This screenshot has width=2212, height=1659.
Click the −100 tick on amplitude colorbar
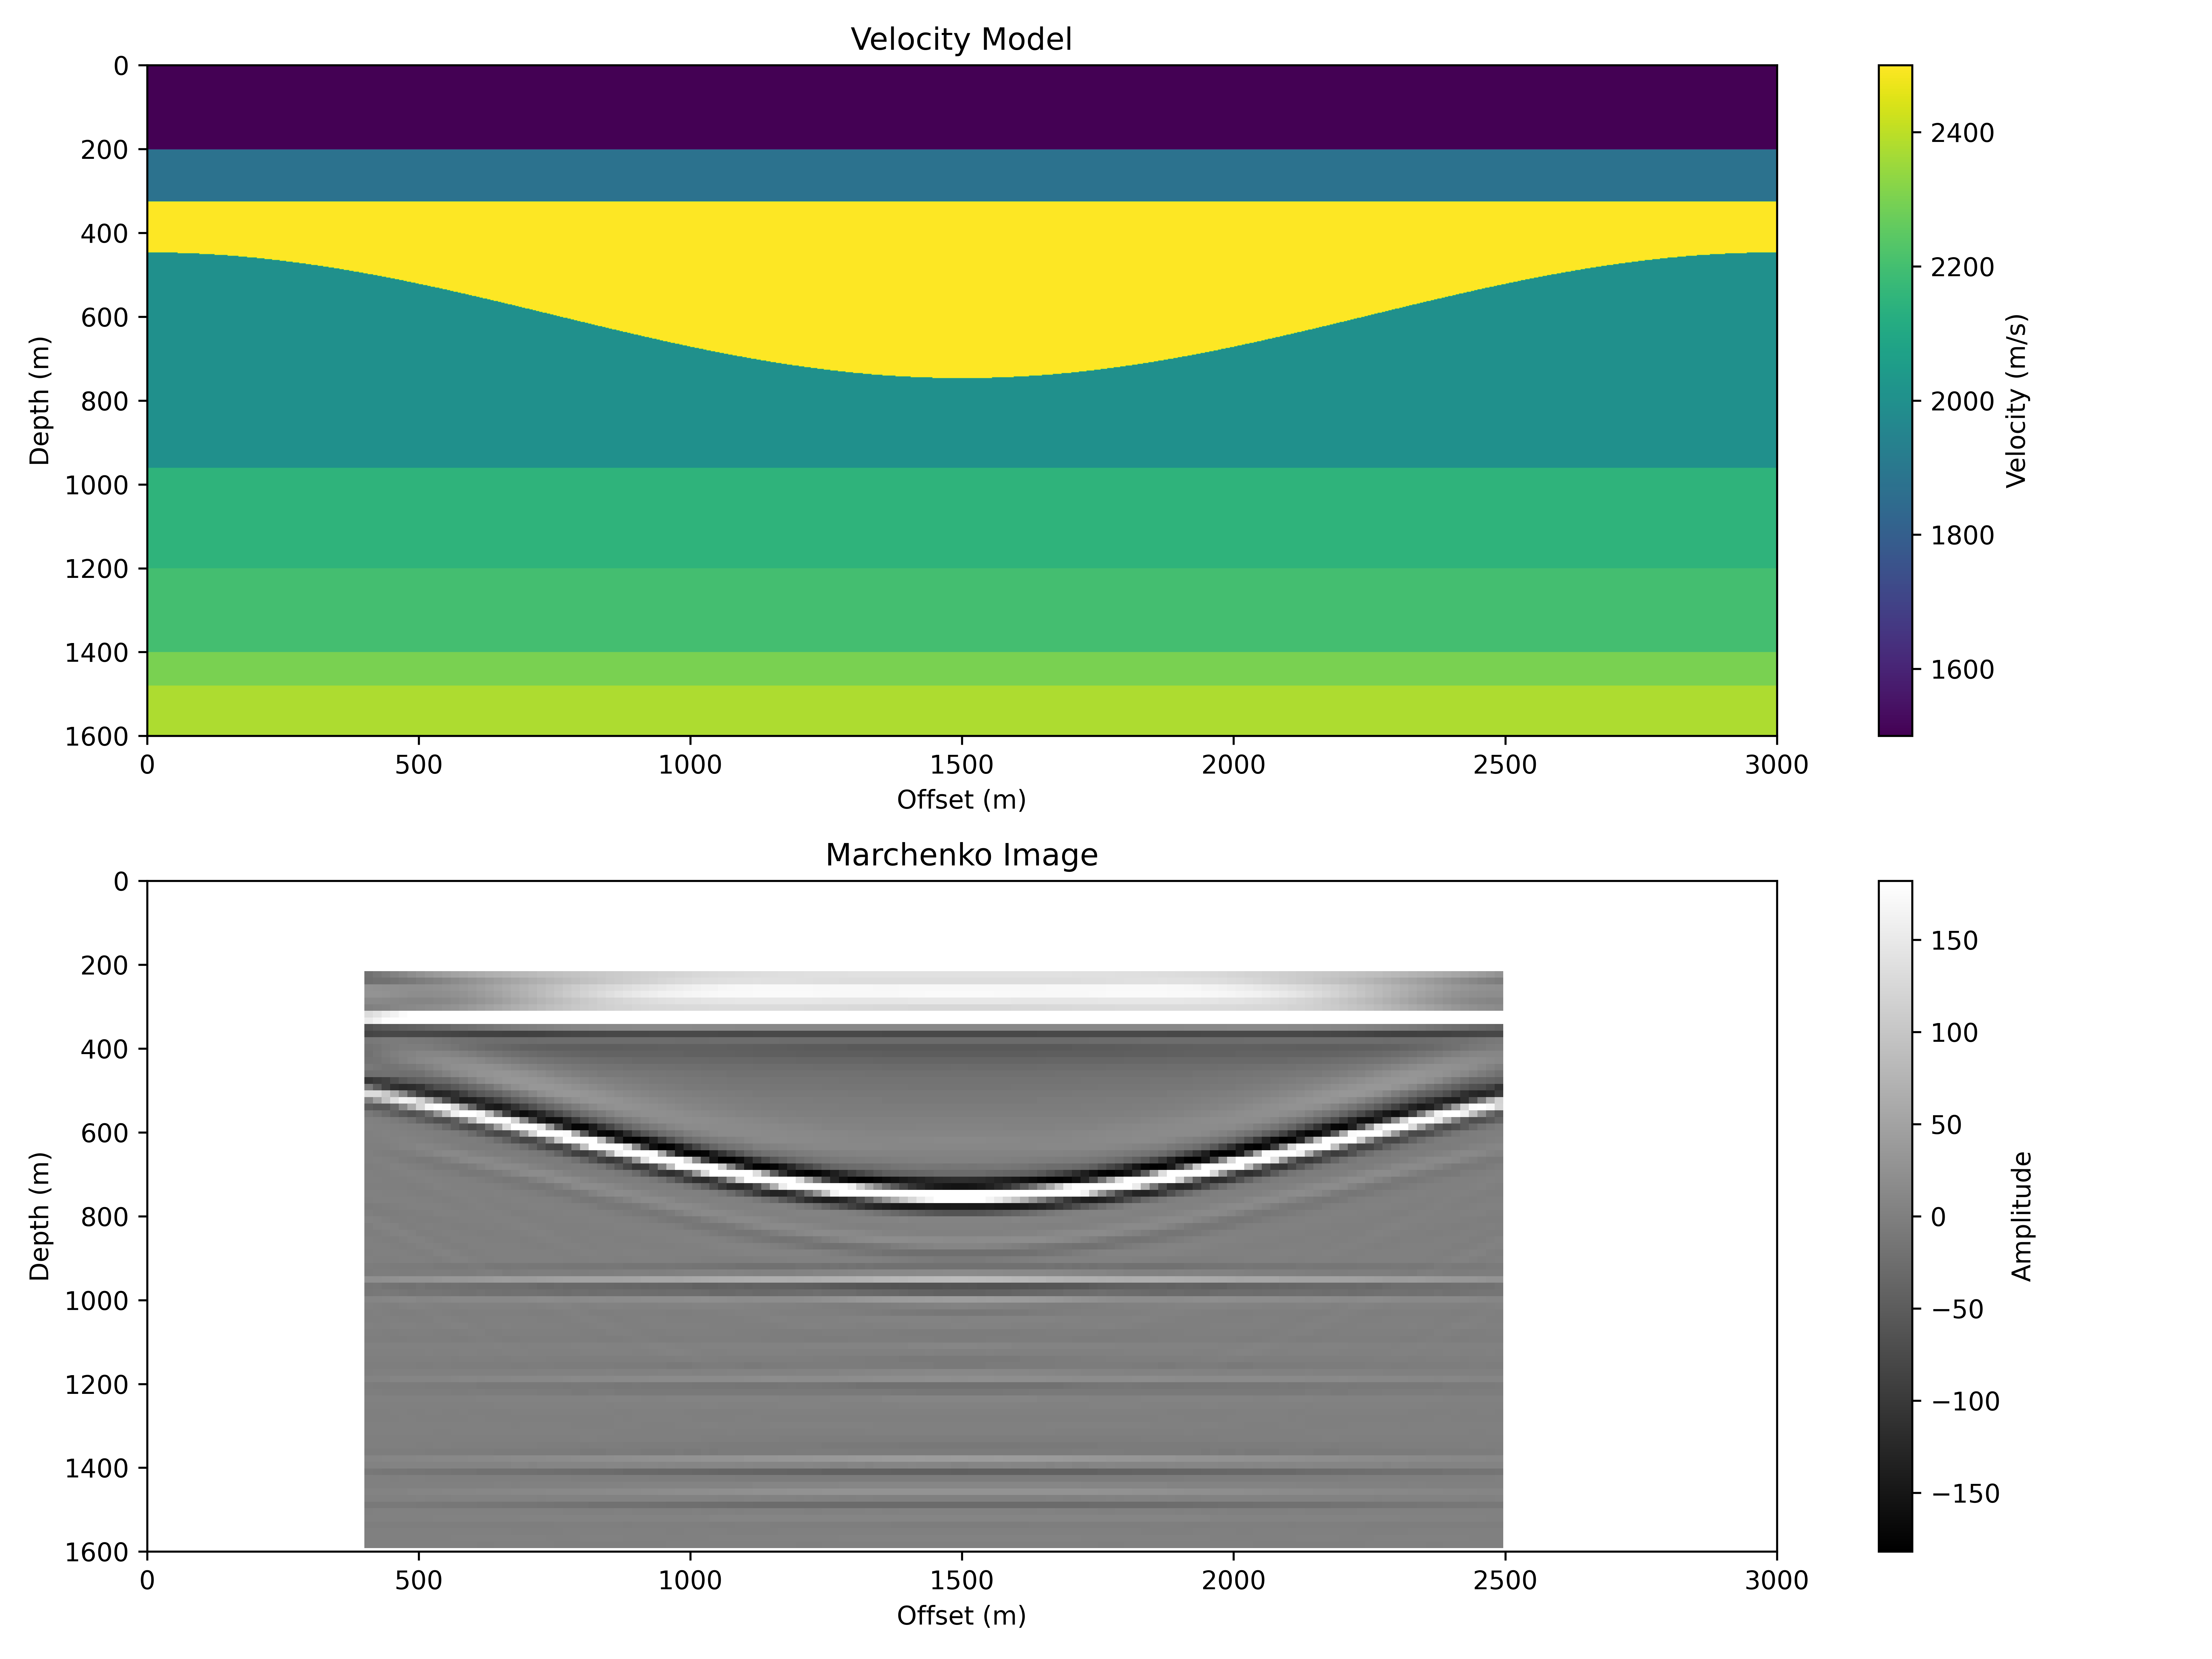click(x=1965, y=1401)
